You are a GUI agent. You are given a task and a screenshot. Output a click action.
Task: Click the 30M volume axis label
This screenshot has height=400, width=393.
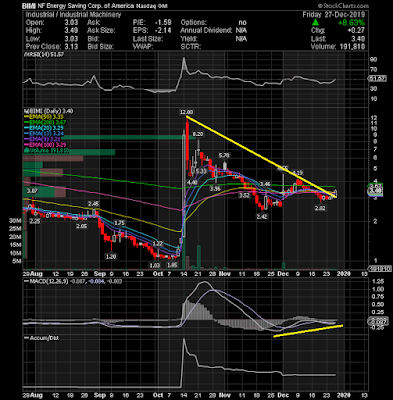[x=15, y=221]
